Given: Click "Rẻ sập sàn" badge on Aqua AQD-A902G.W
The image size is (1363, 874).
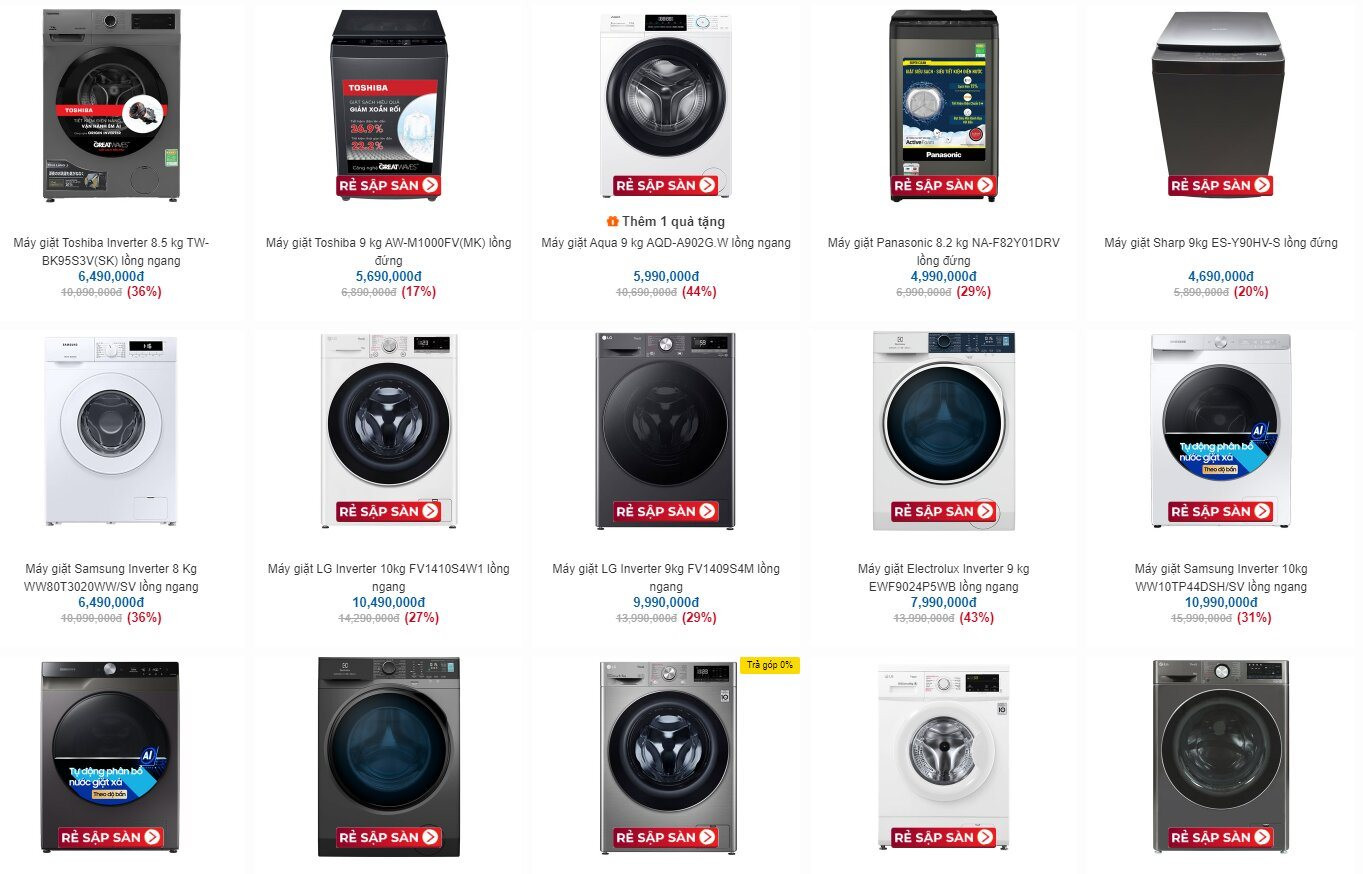Looking at the screenshot, I should (x=666, y=185).
